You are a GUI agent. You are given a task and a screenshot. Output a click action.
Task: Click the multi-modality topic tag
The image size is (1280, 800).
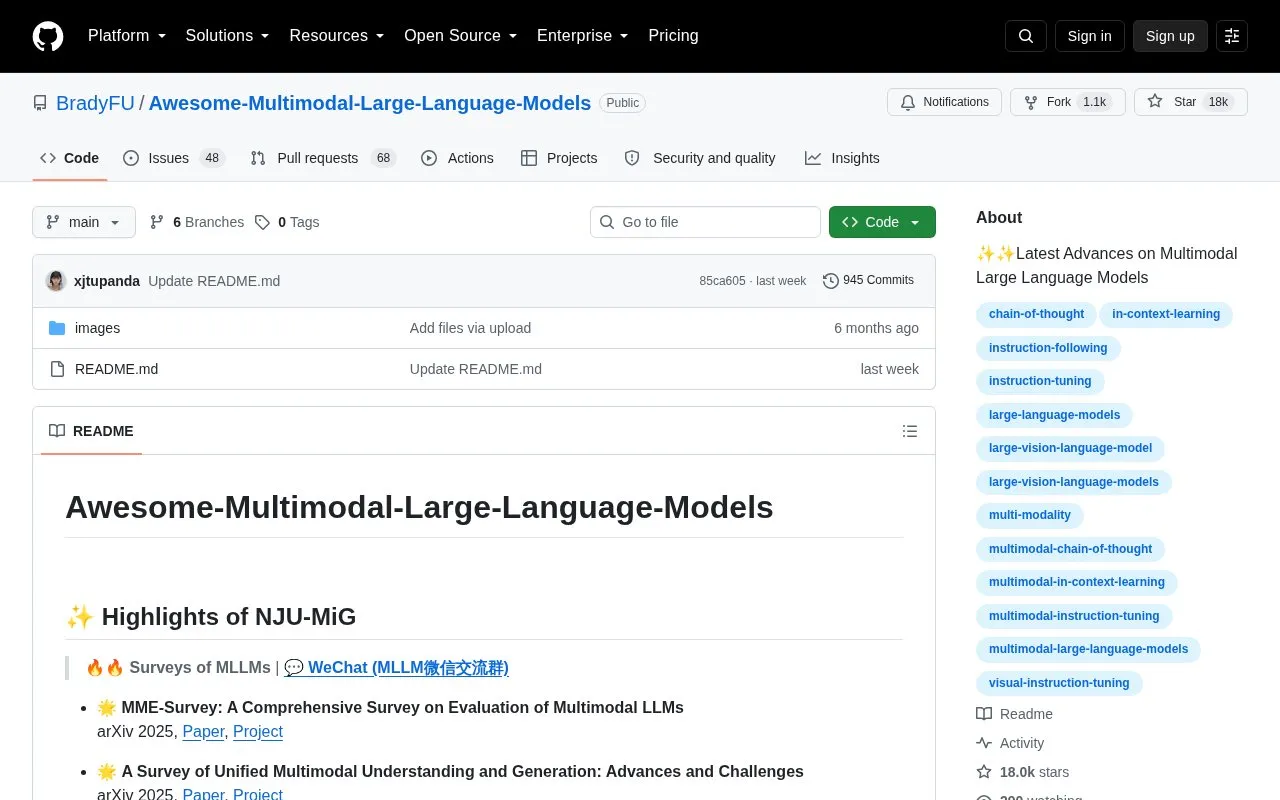coord(1030,515)
